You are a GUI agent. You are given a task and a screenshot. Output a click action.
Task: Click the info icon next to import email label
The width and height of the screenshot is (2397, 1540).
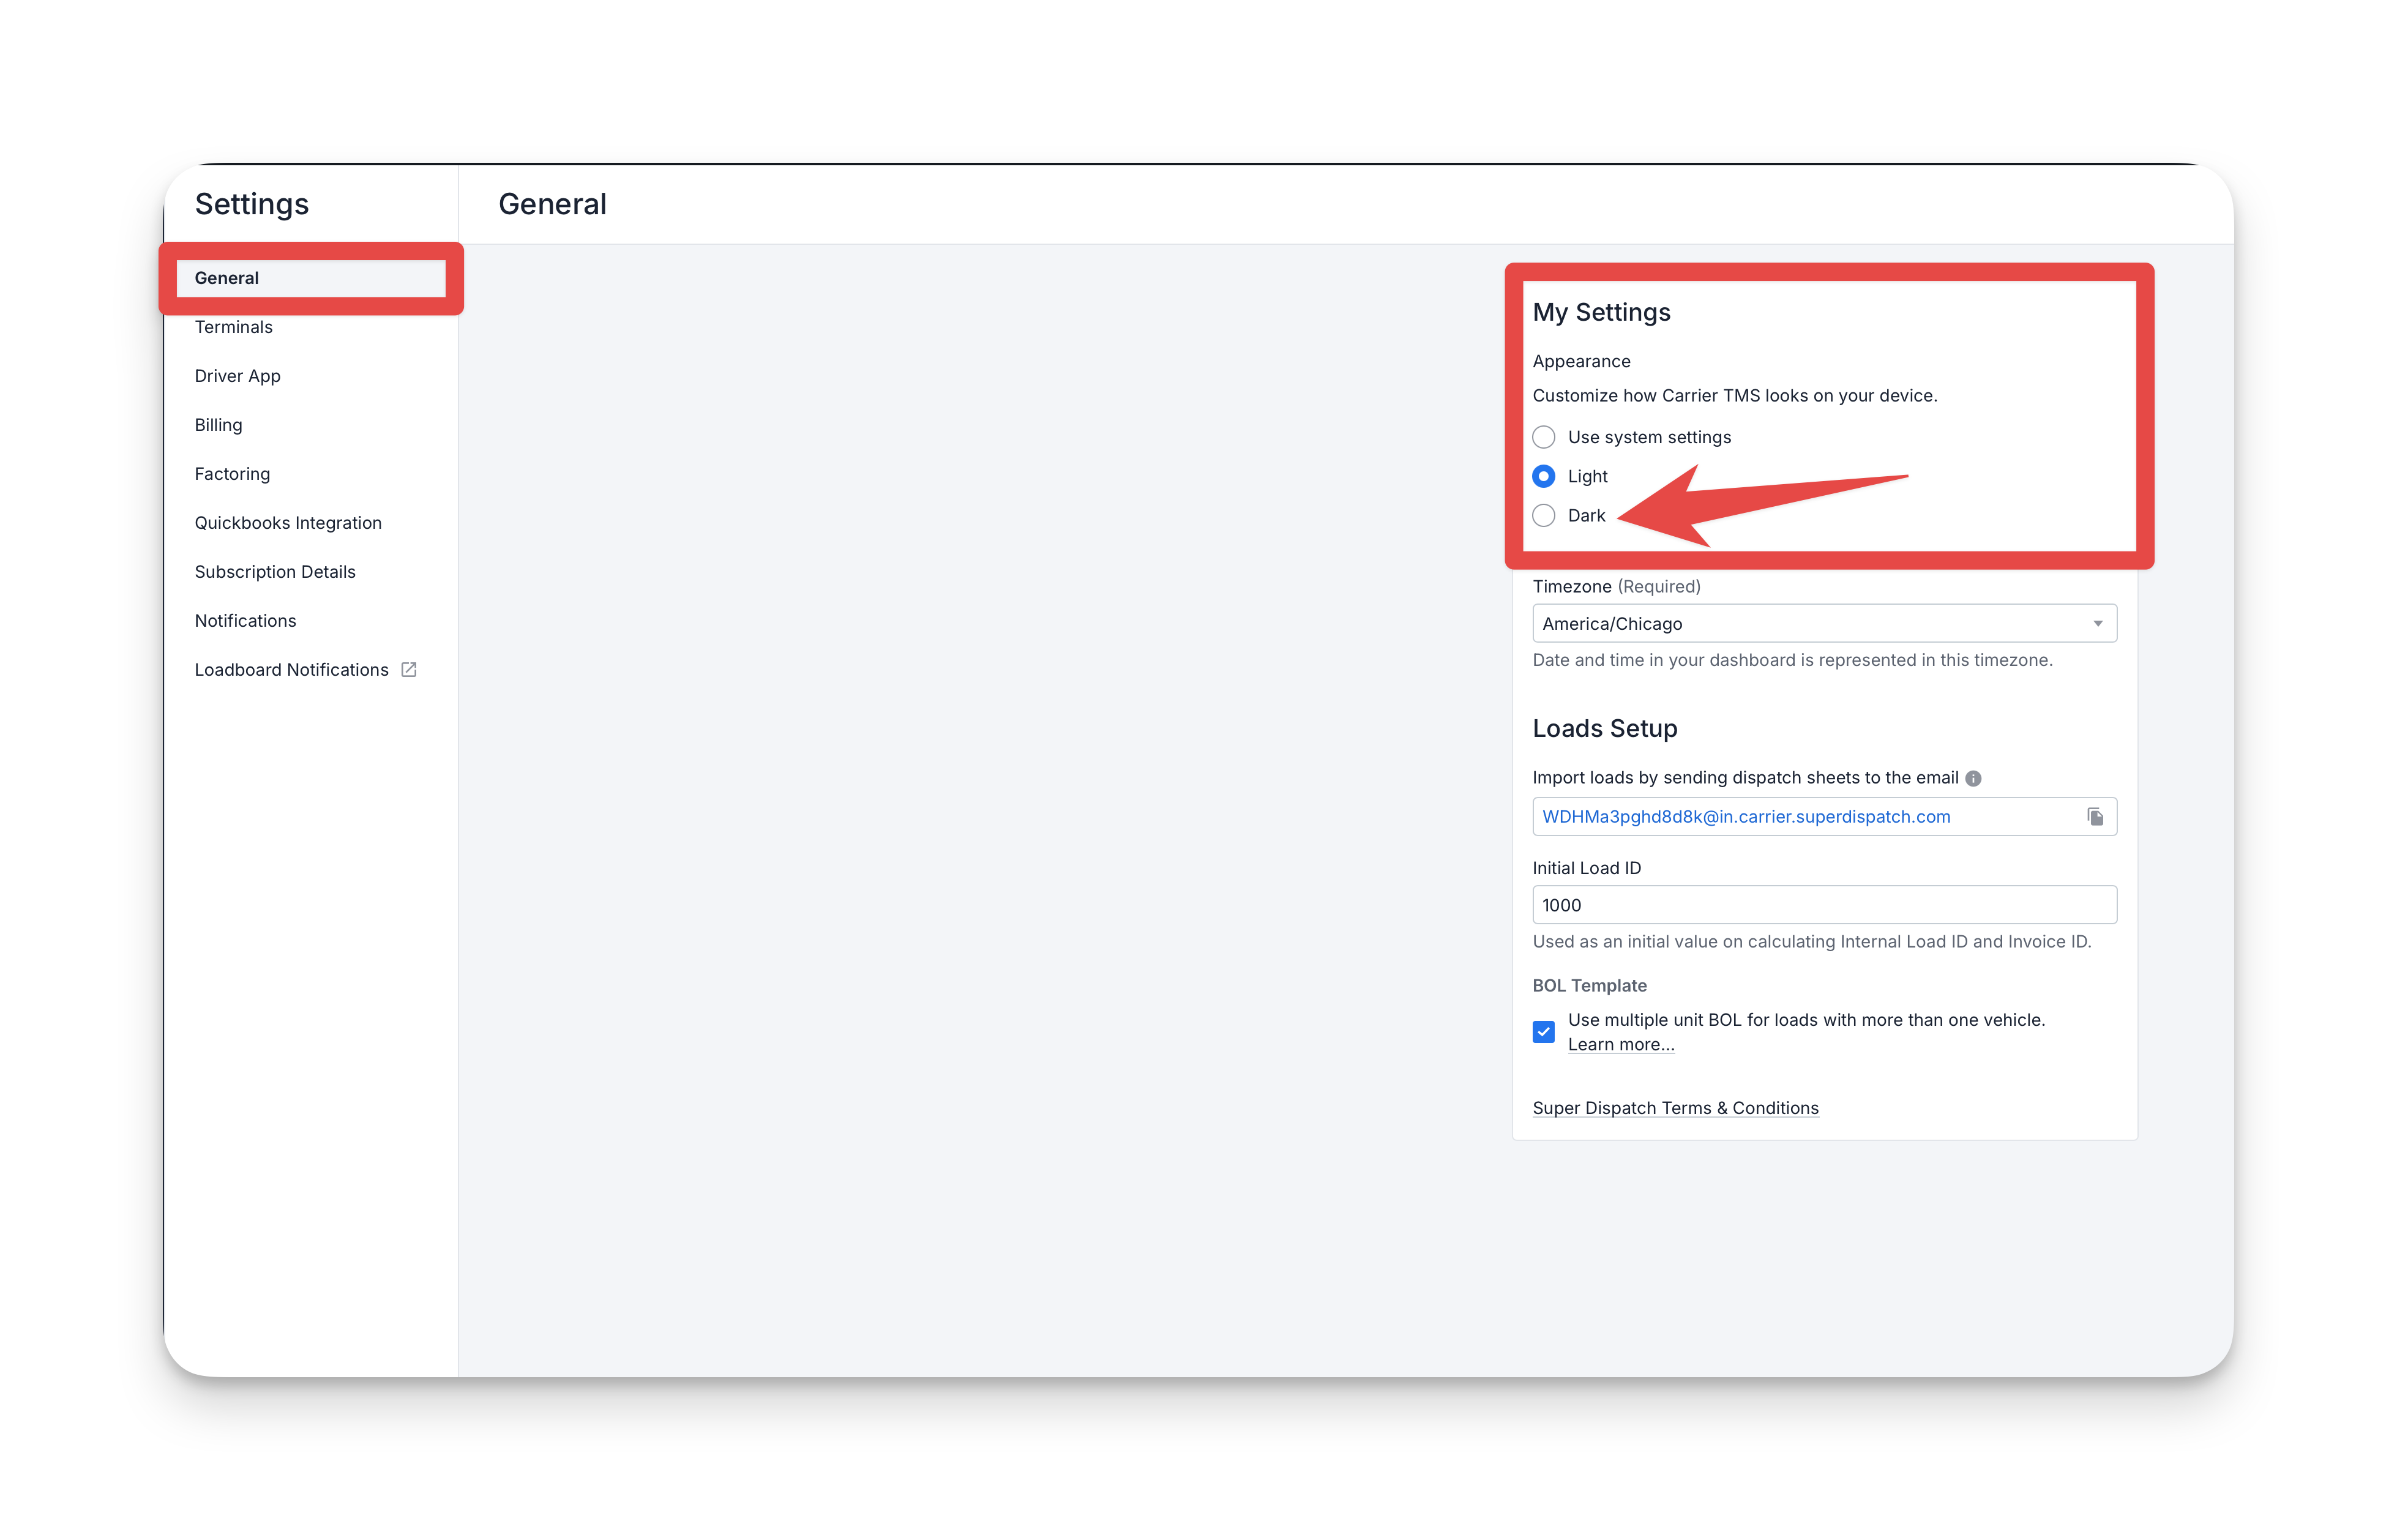[x=1972, y=778]
